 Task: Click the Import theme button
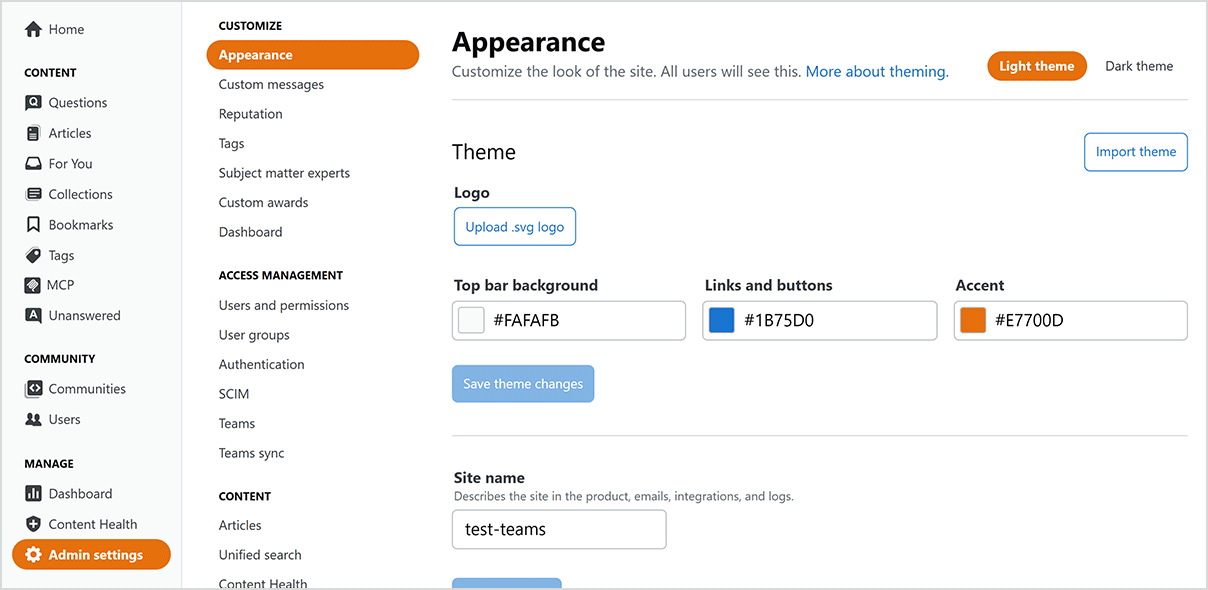(1135, 152)
